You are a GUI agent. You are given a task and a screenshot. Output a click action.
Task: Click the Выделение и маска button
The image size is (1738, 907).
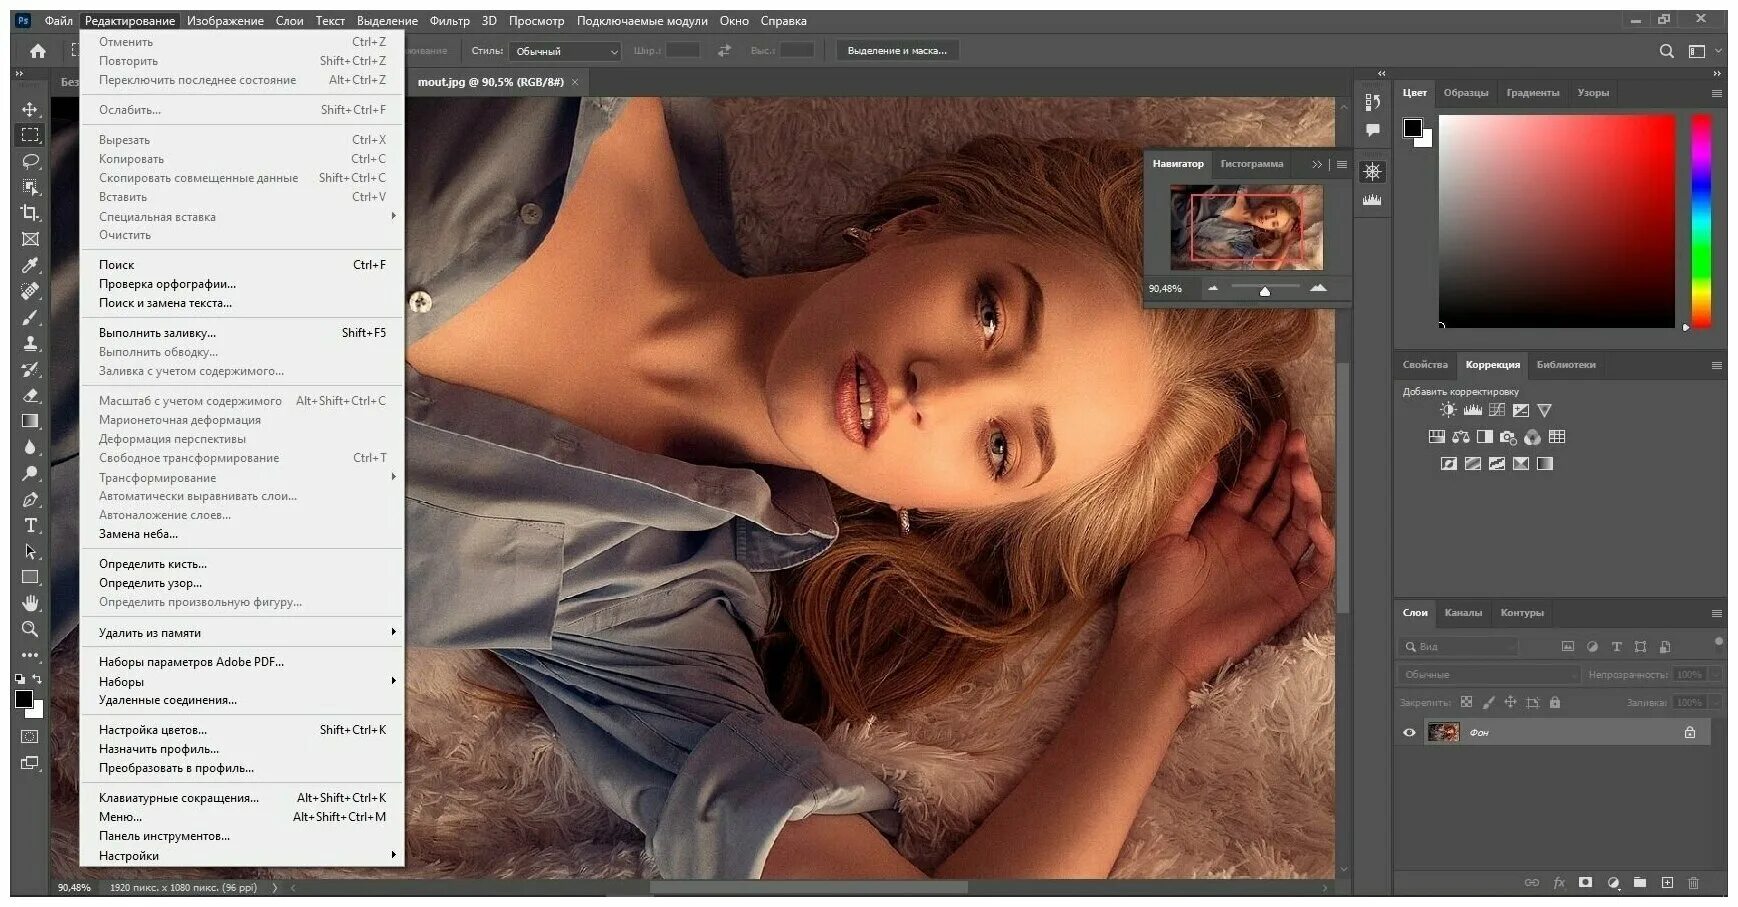(897, 49)
